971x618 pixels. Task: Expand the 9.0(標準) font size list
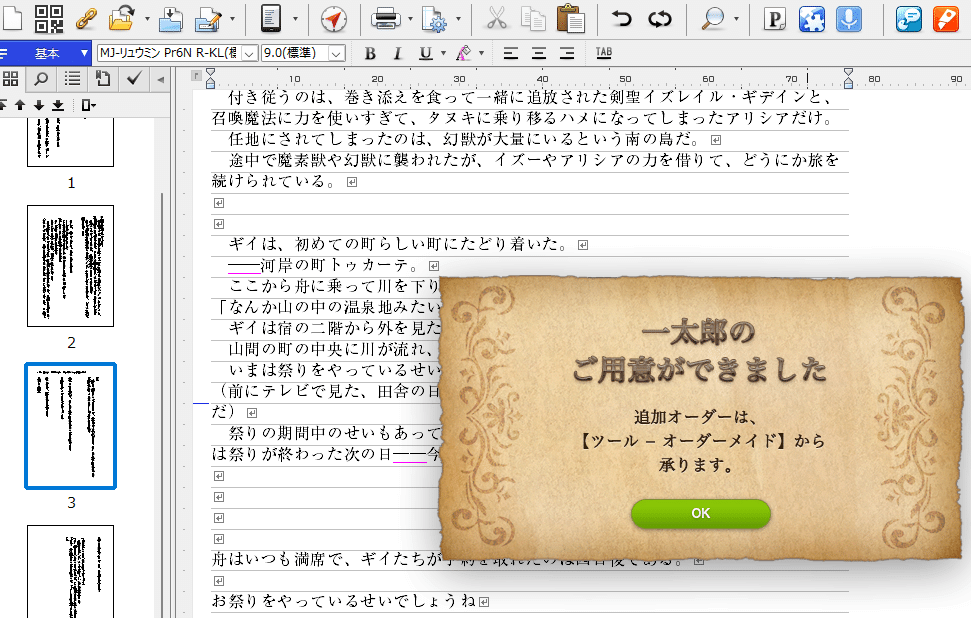(x=336, y=54)
